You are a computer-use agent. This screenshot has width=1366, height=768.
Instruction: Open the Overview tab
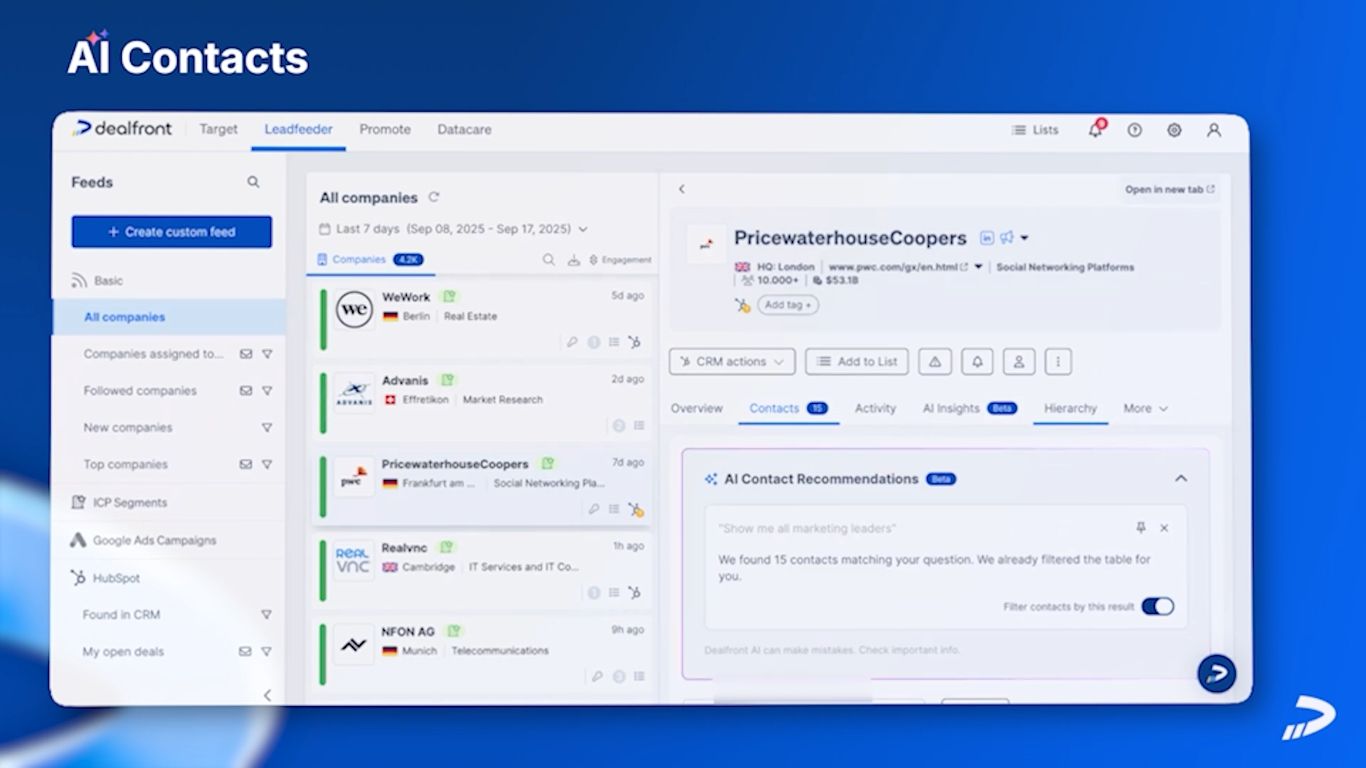tap(697, 408)
